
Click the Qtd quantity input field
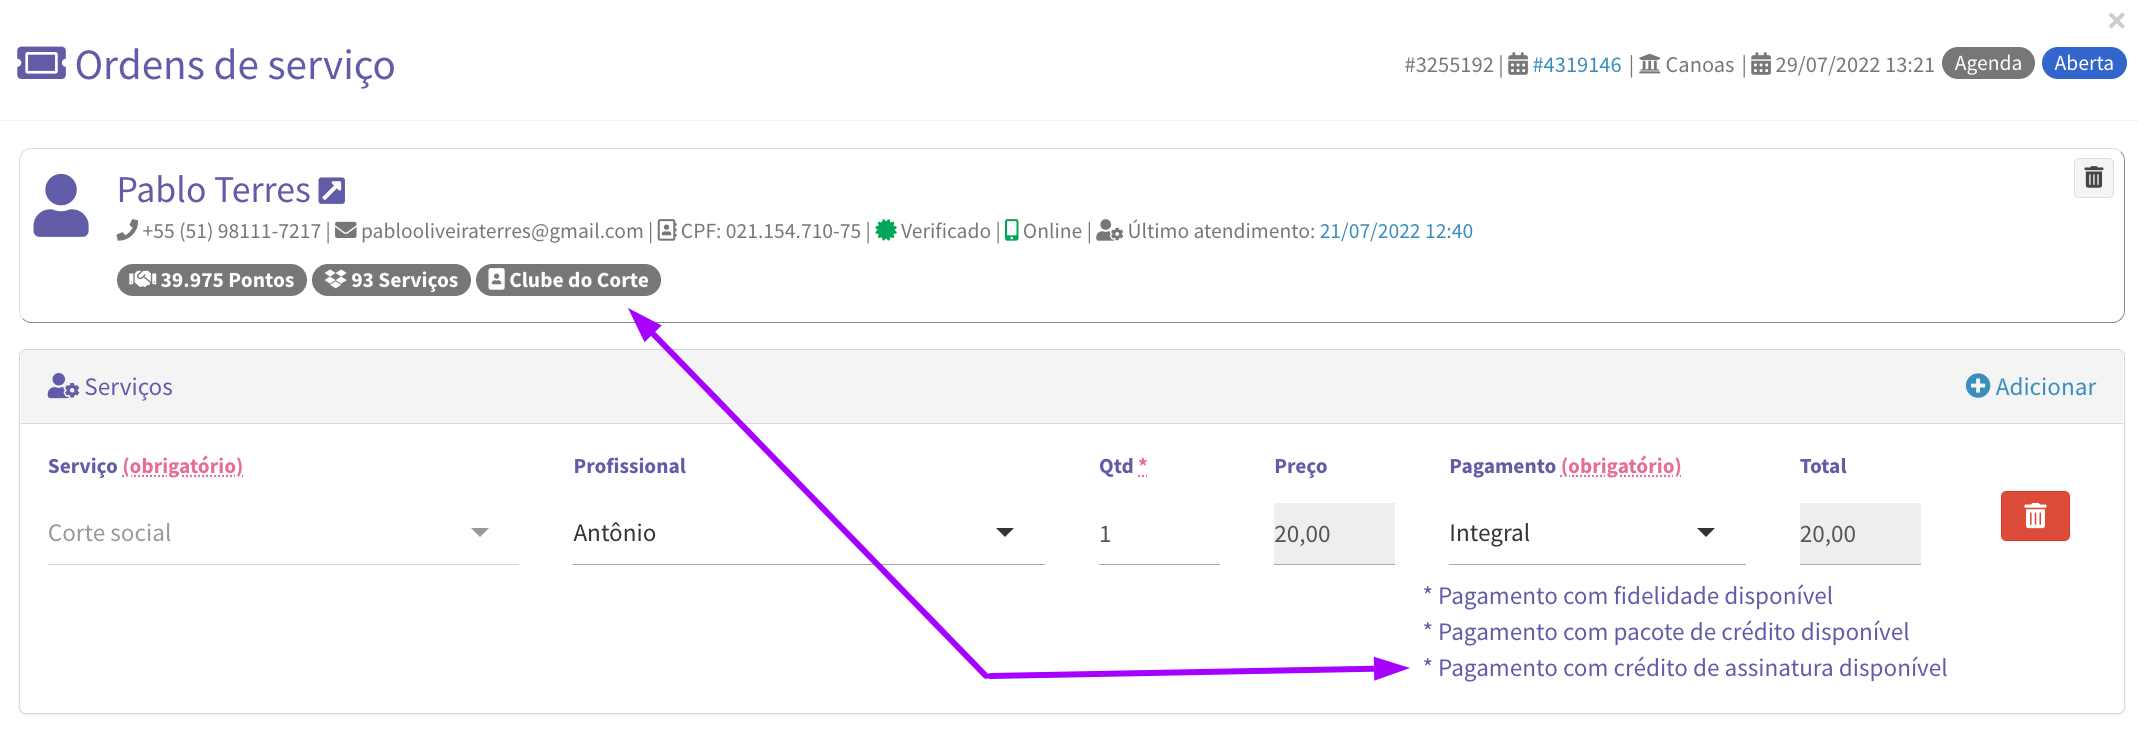1158,534
